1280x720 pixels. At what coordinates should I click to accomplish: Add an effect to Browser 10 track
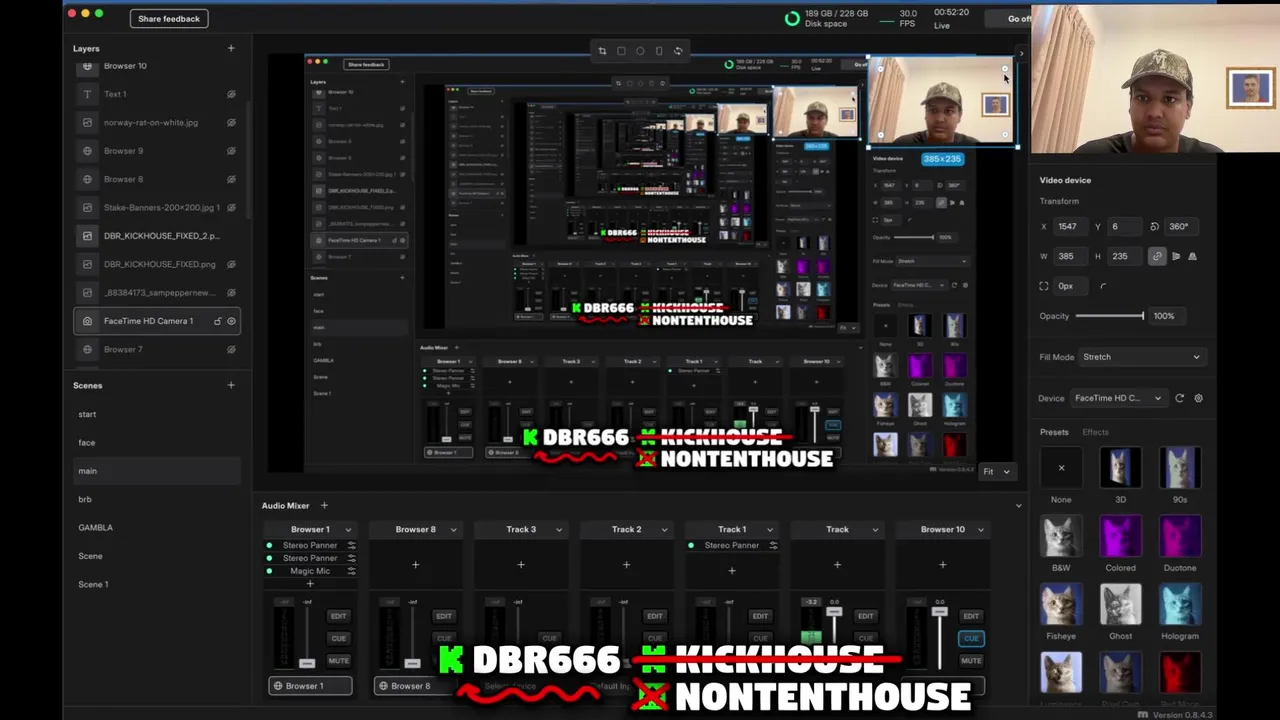tap(942, 565)
